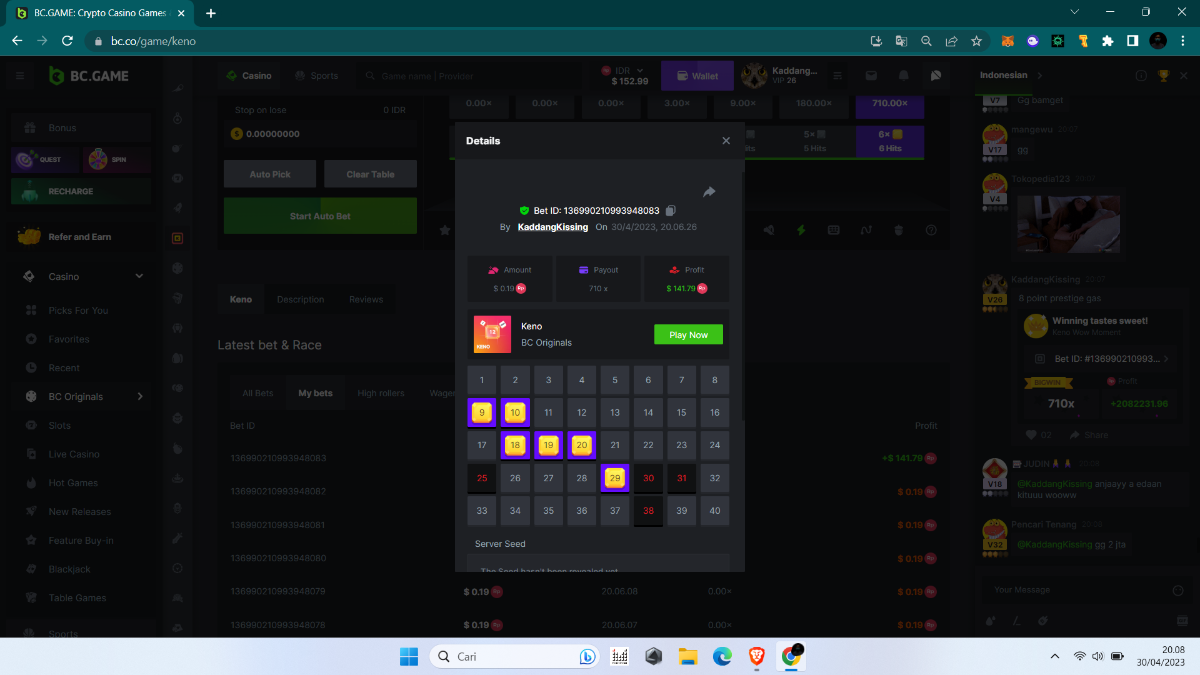Click the number 38 tile on grid
The height and width of the screenshot is (675, 1200).
coord(648,511)
